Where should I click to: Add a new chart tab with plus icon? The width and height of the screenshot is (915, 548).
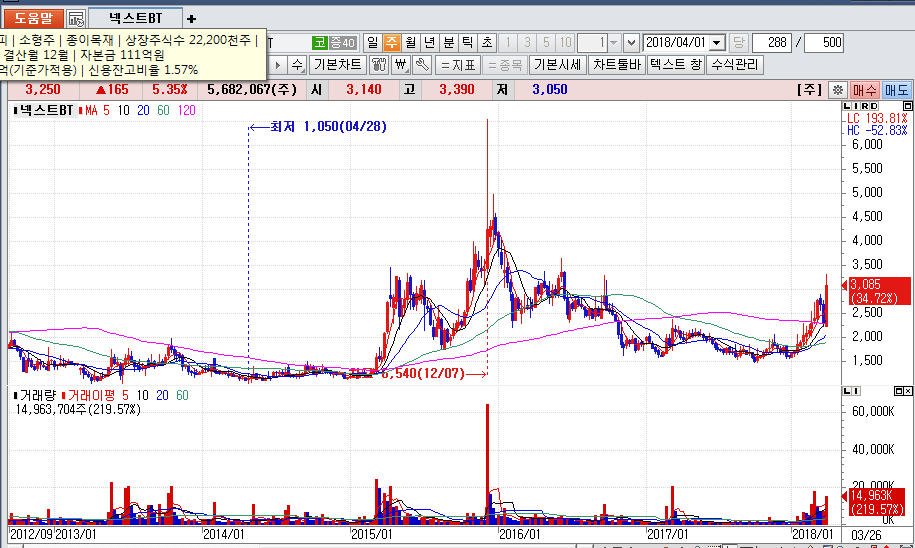[x=191, y=19]
